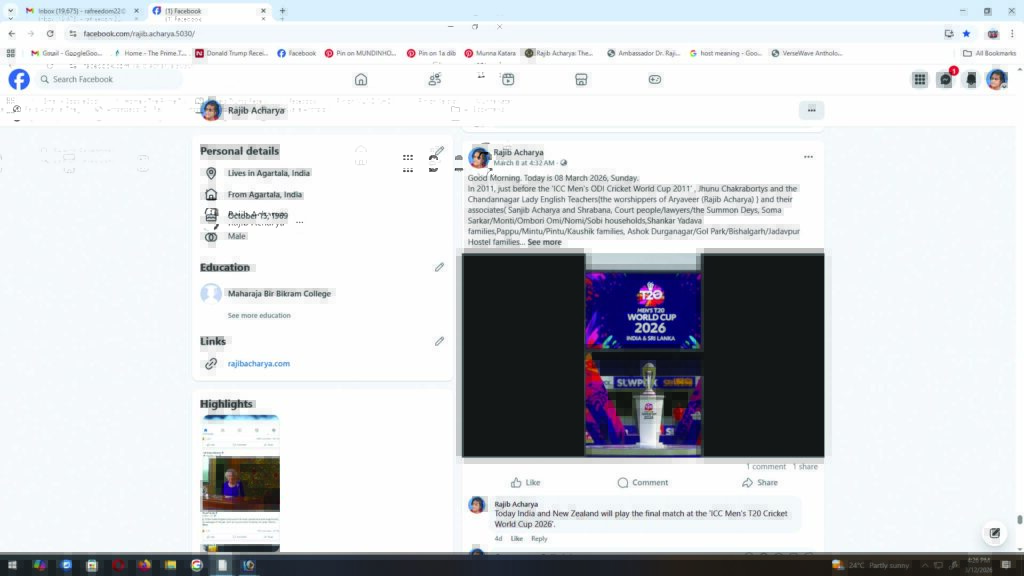Open the account profile picture menu

click(996, 80)
